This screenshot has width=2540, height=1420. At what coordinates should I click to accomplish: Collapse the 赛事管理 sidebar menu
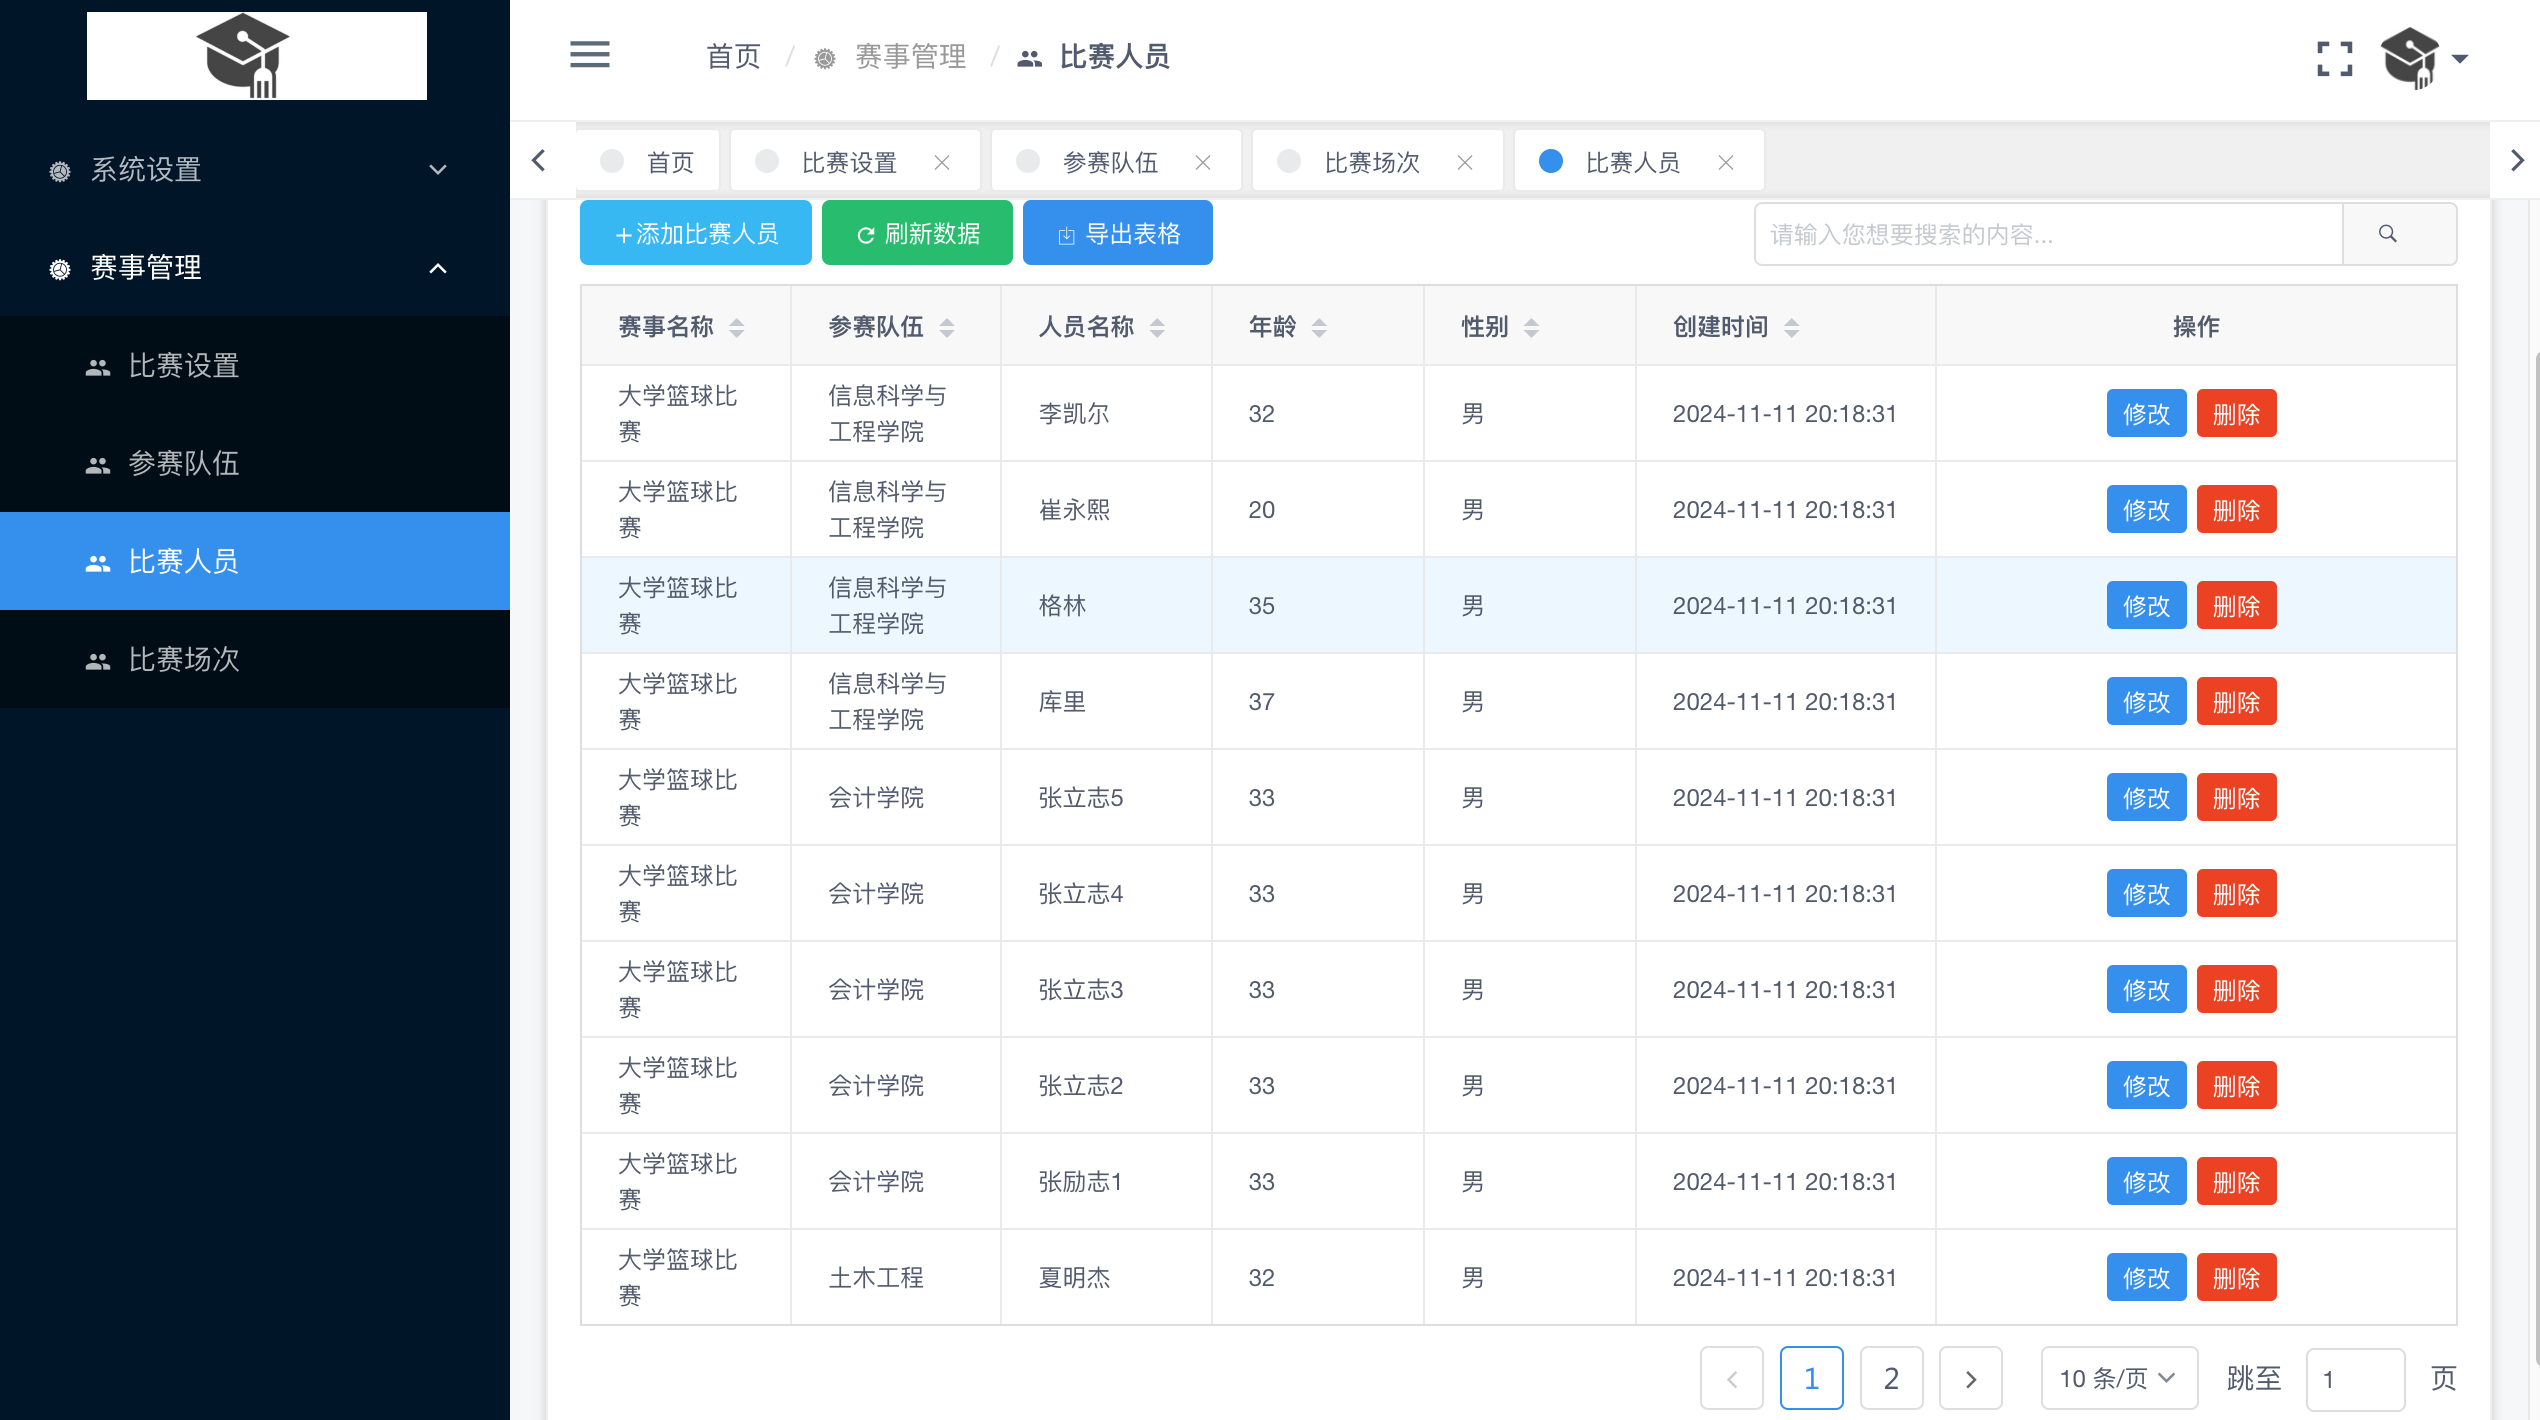tap(255, 268)
